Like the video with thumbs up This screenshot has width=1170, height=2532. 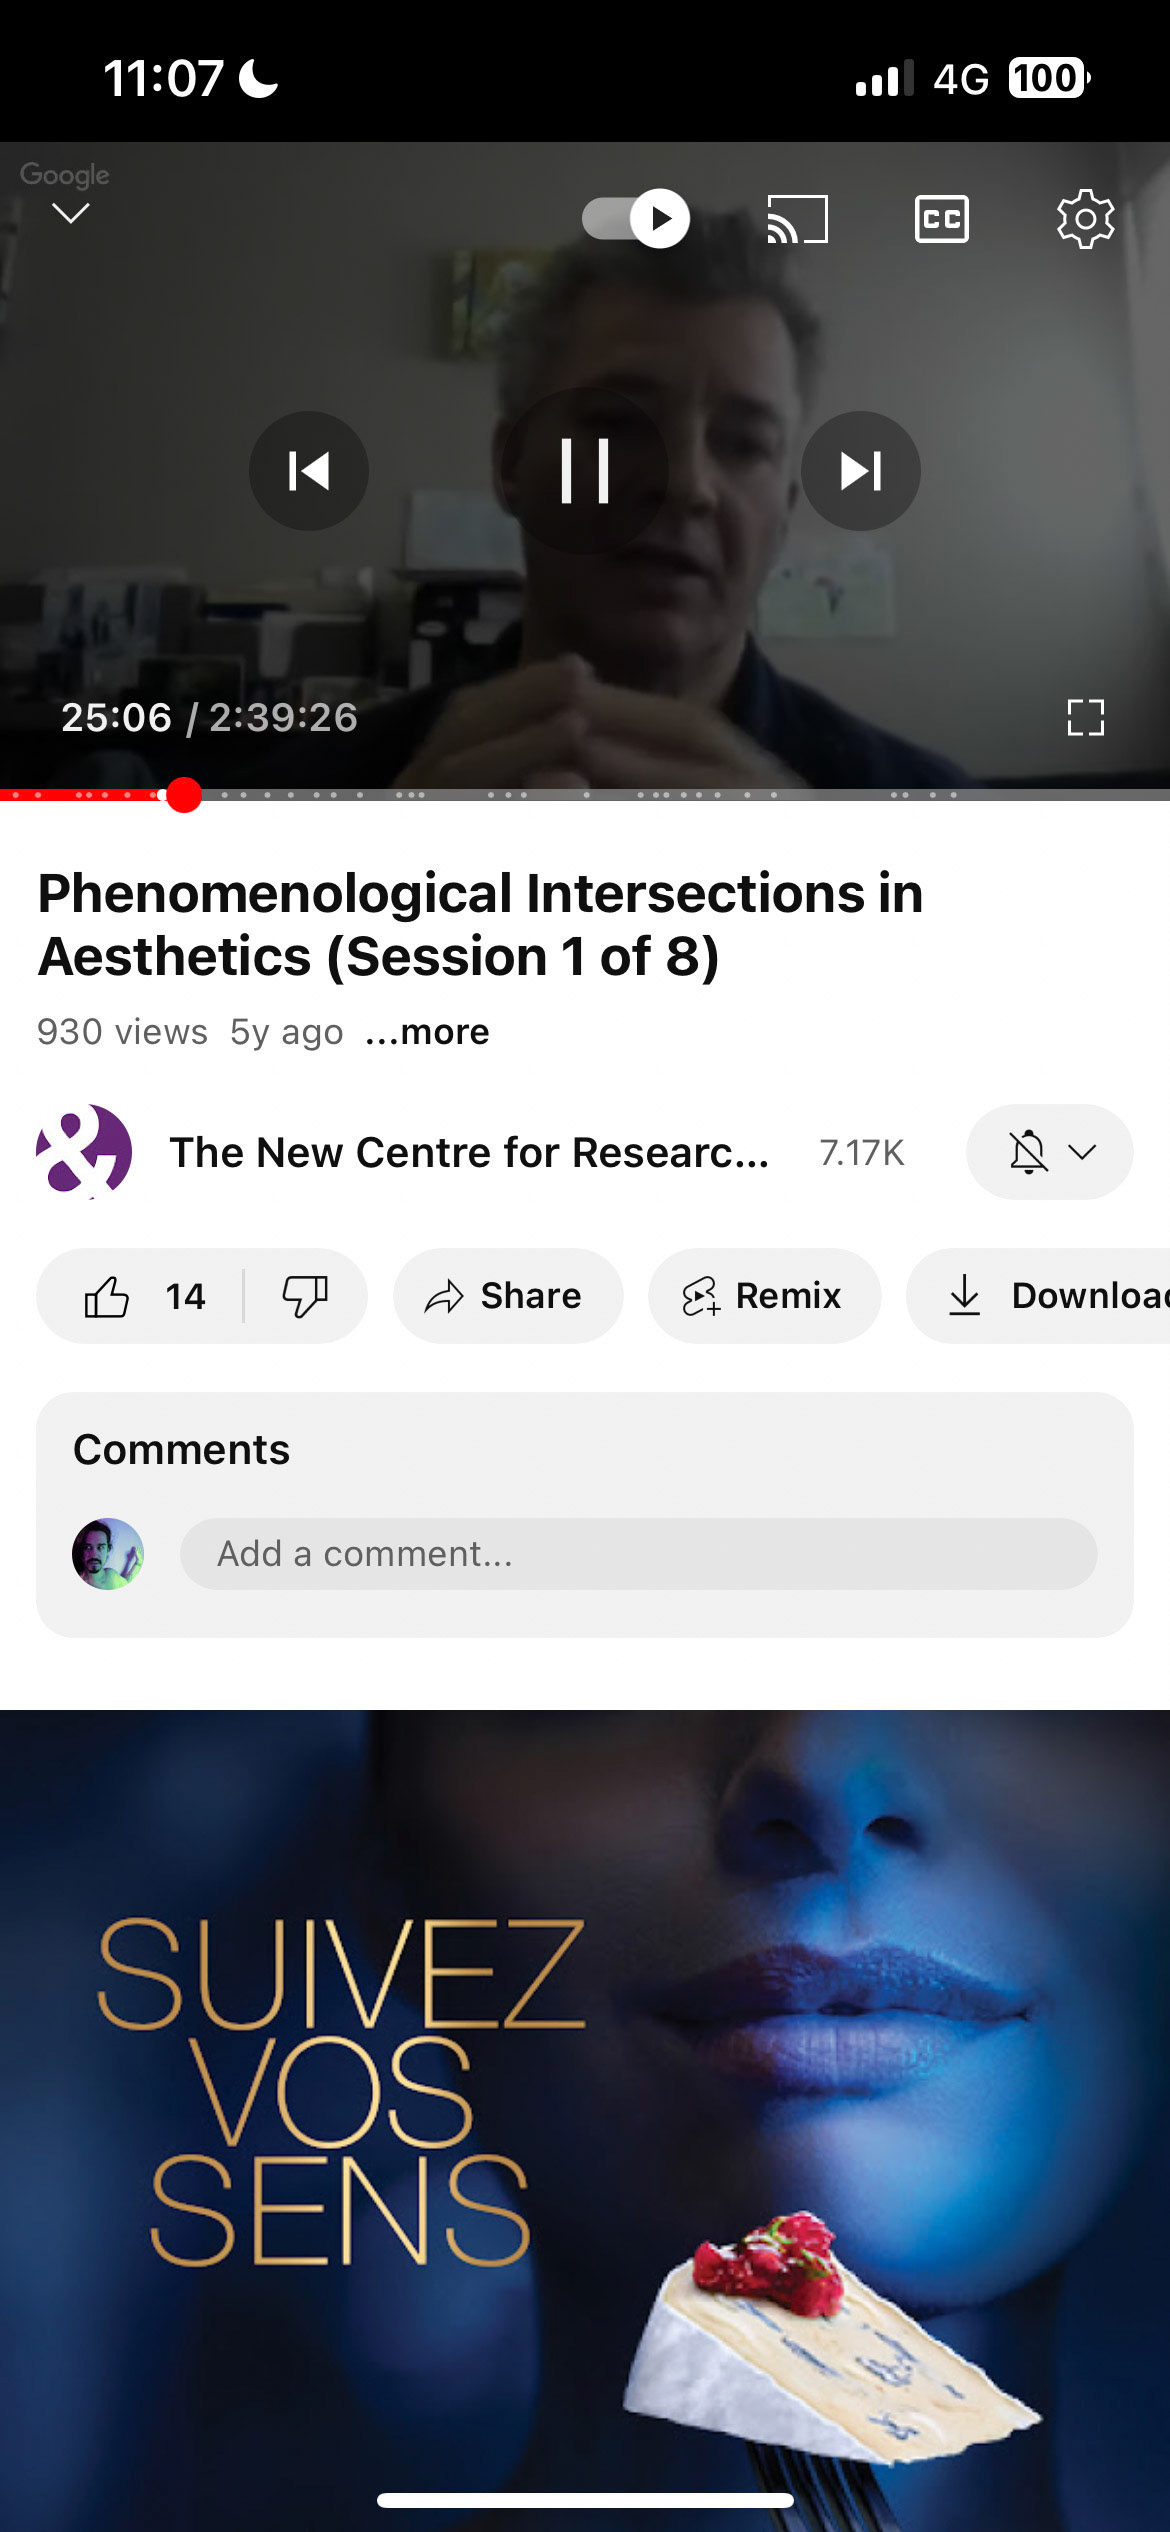tap(108, 1296)
